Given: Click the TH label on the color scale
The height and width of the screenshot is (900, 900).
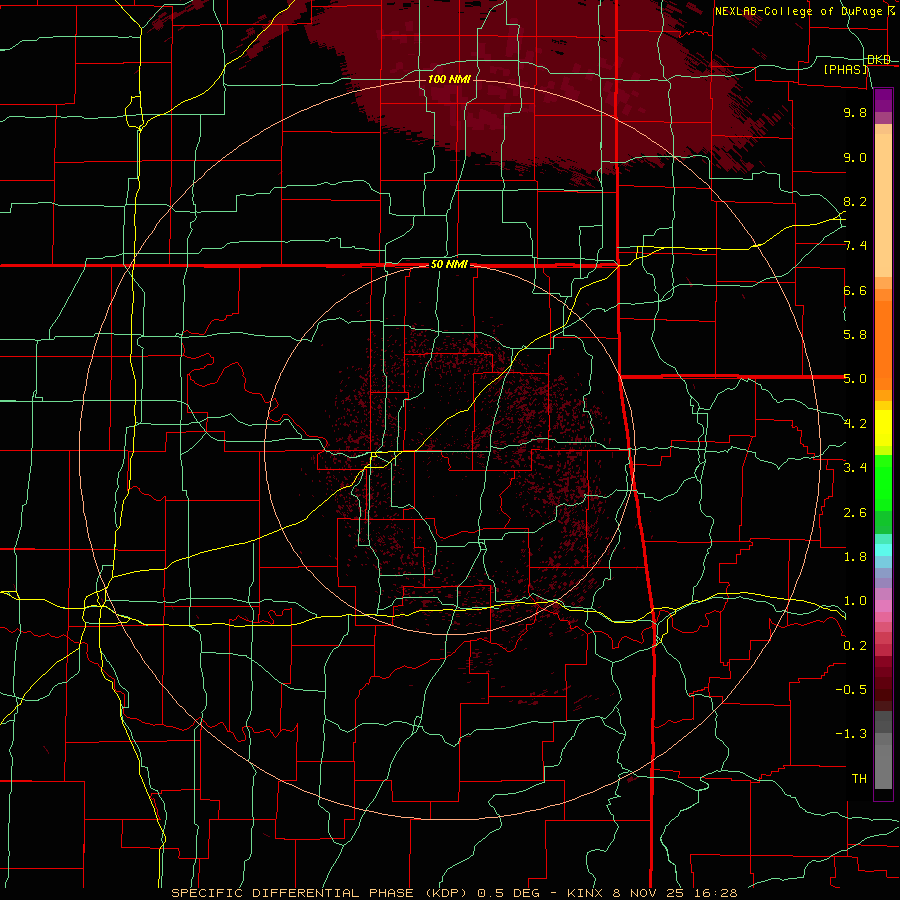Looking at the screenshot, I should coord(859,779).
